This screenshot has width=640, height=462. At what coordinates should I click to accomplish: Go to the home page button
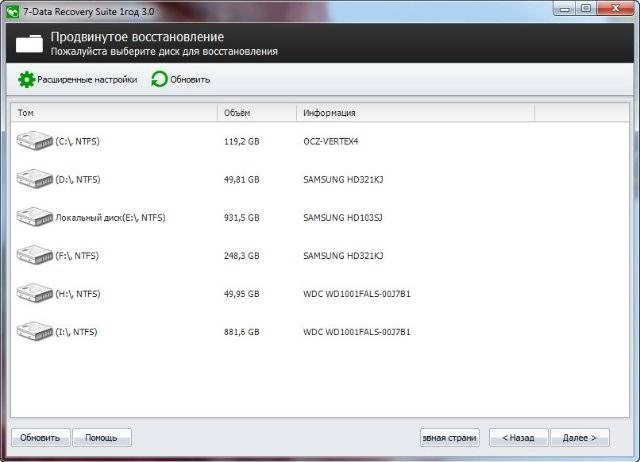[449, 438]
